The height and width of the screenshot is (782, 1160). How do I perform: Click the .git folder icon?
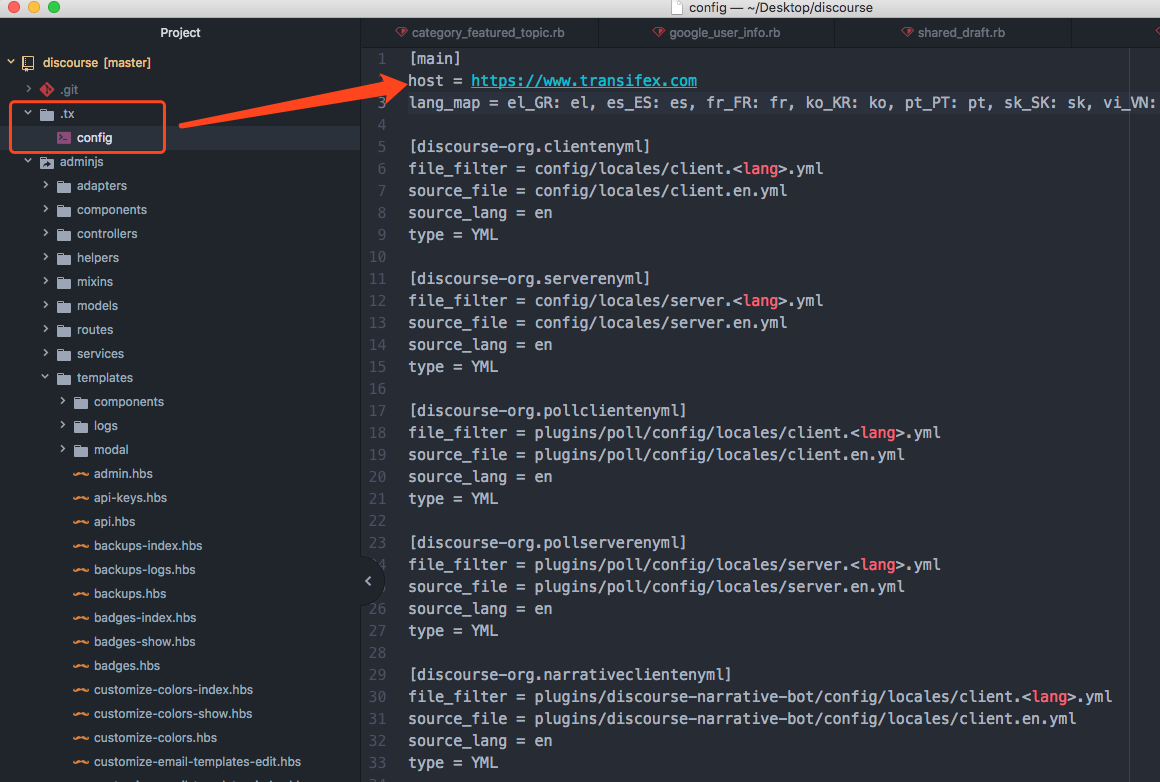(46, 90)
